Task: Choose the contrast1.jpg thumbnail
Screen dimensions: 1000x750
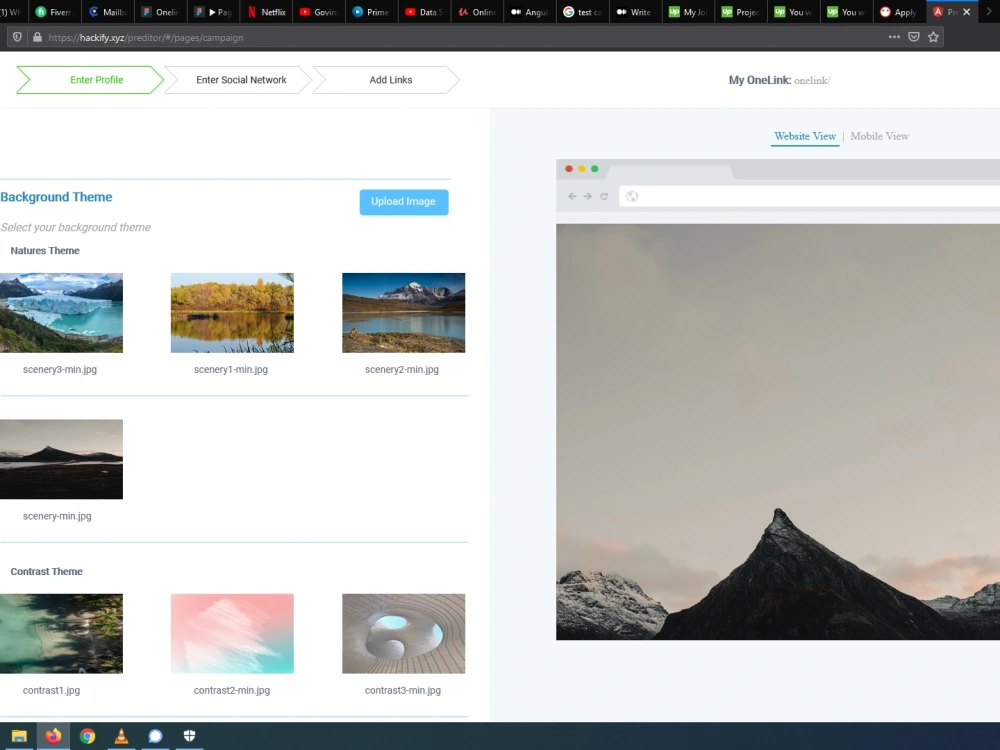Action: pyautogui.click(x=61, y=633)
